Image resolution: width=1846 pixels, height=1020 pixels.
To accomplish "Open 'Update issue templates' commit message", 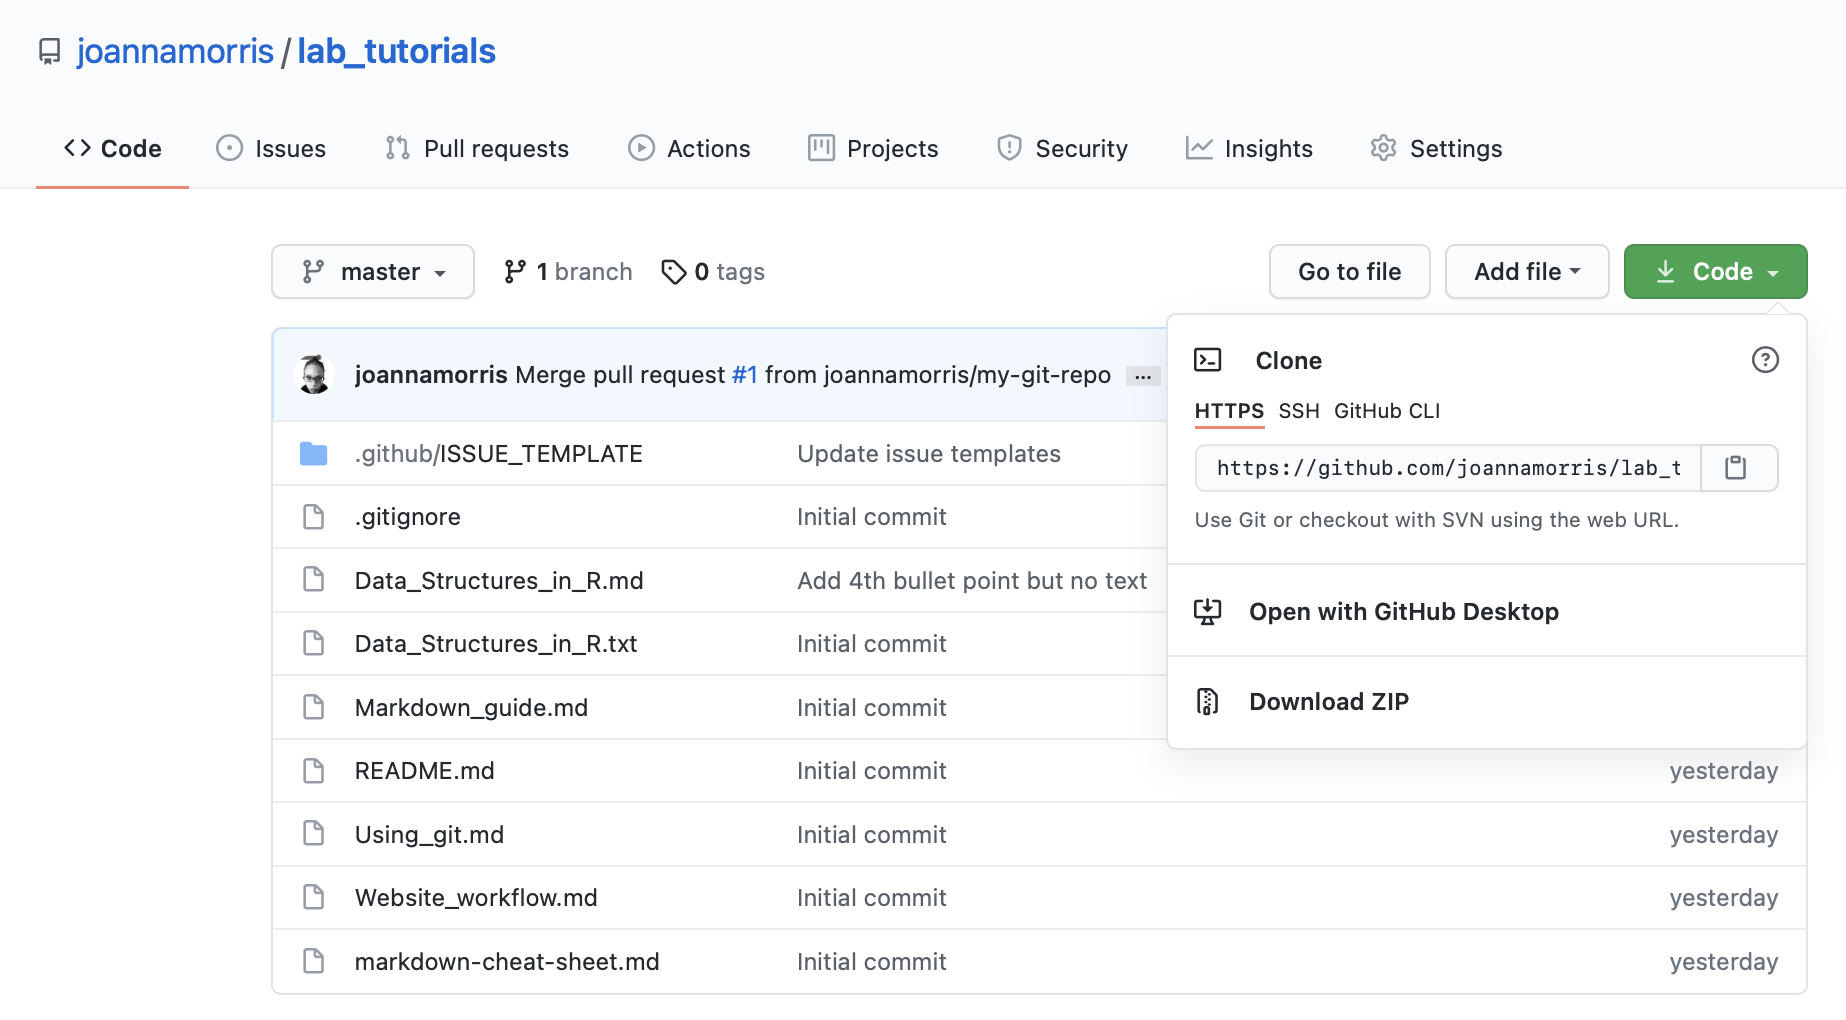I will click(929, 453).
